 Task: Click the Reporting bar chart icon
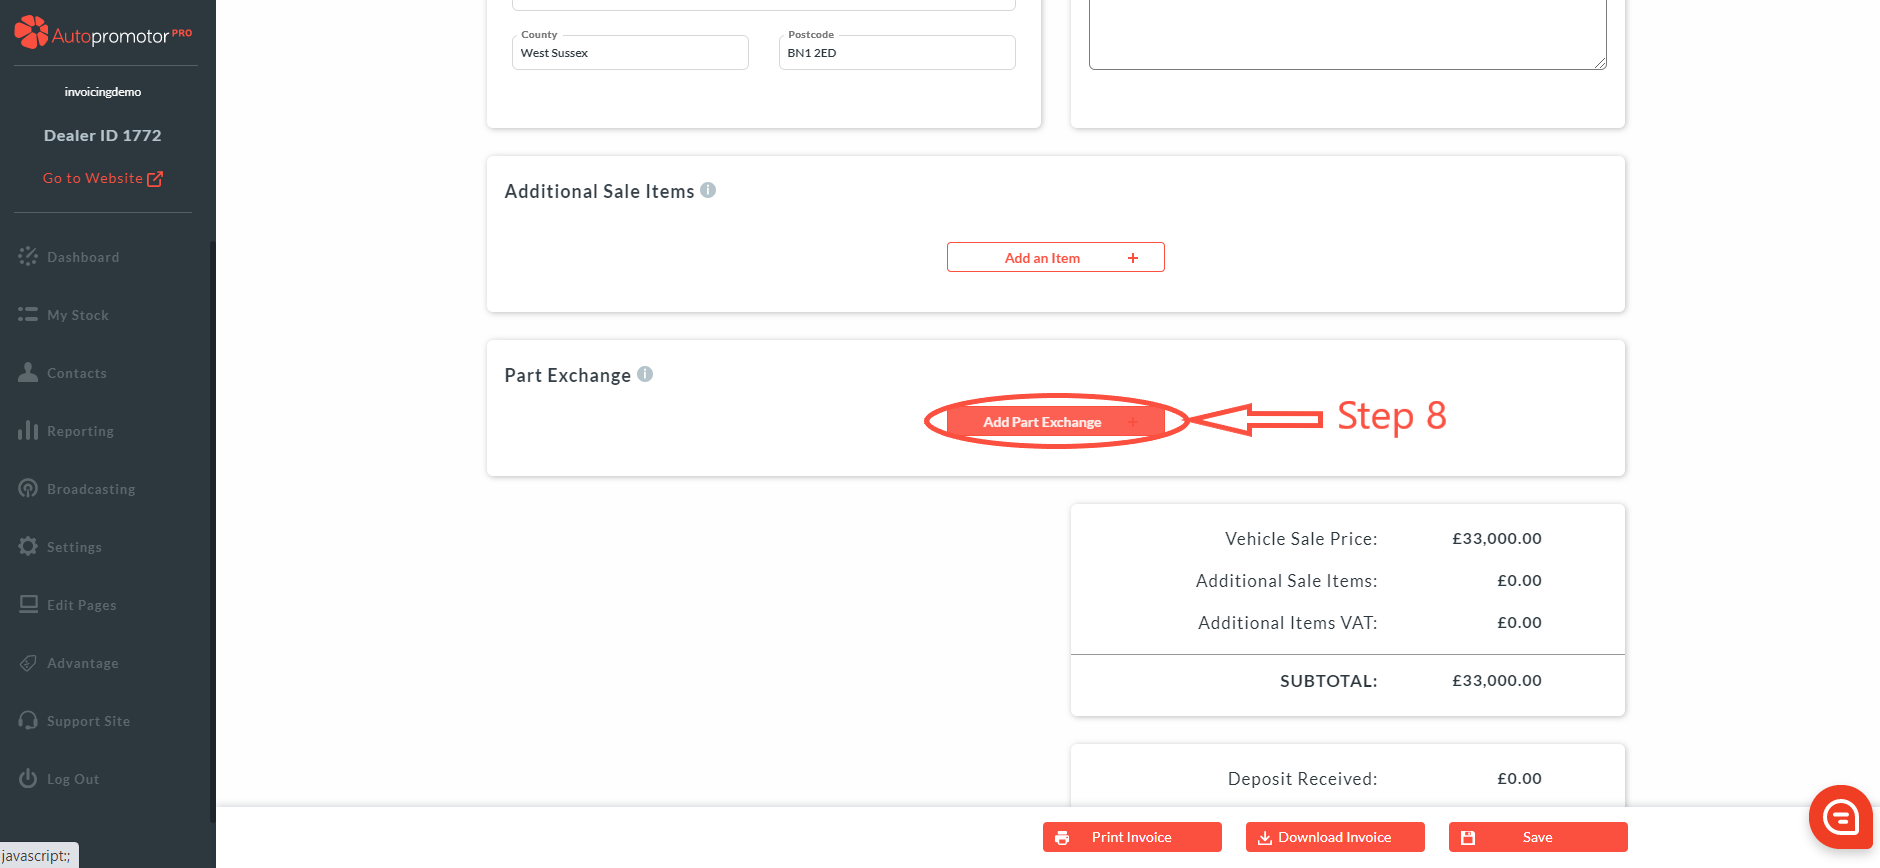click(x=28, y=430)
